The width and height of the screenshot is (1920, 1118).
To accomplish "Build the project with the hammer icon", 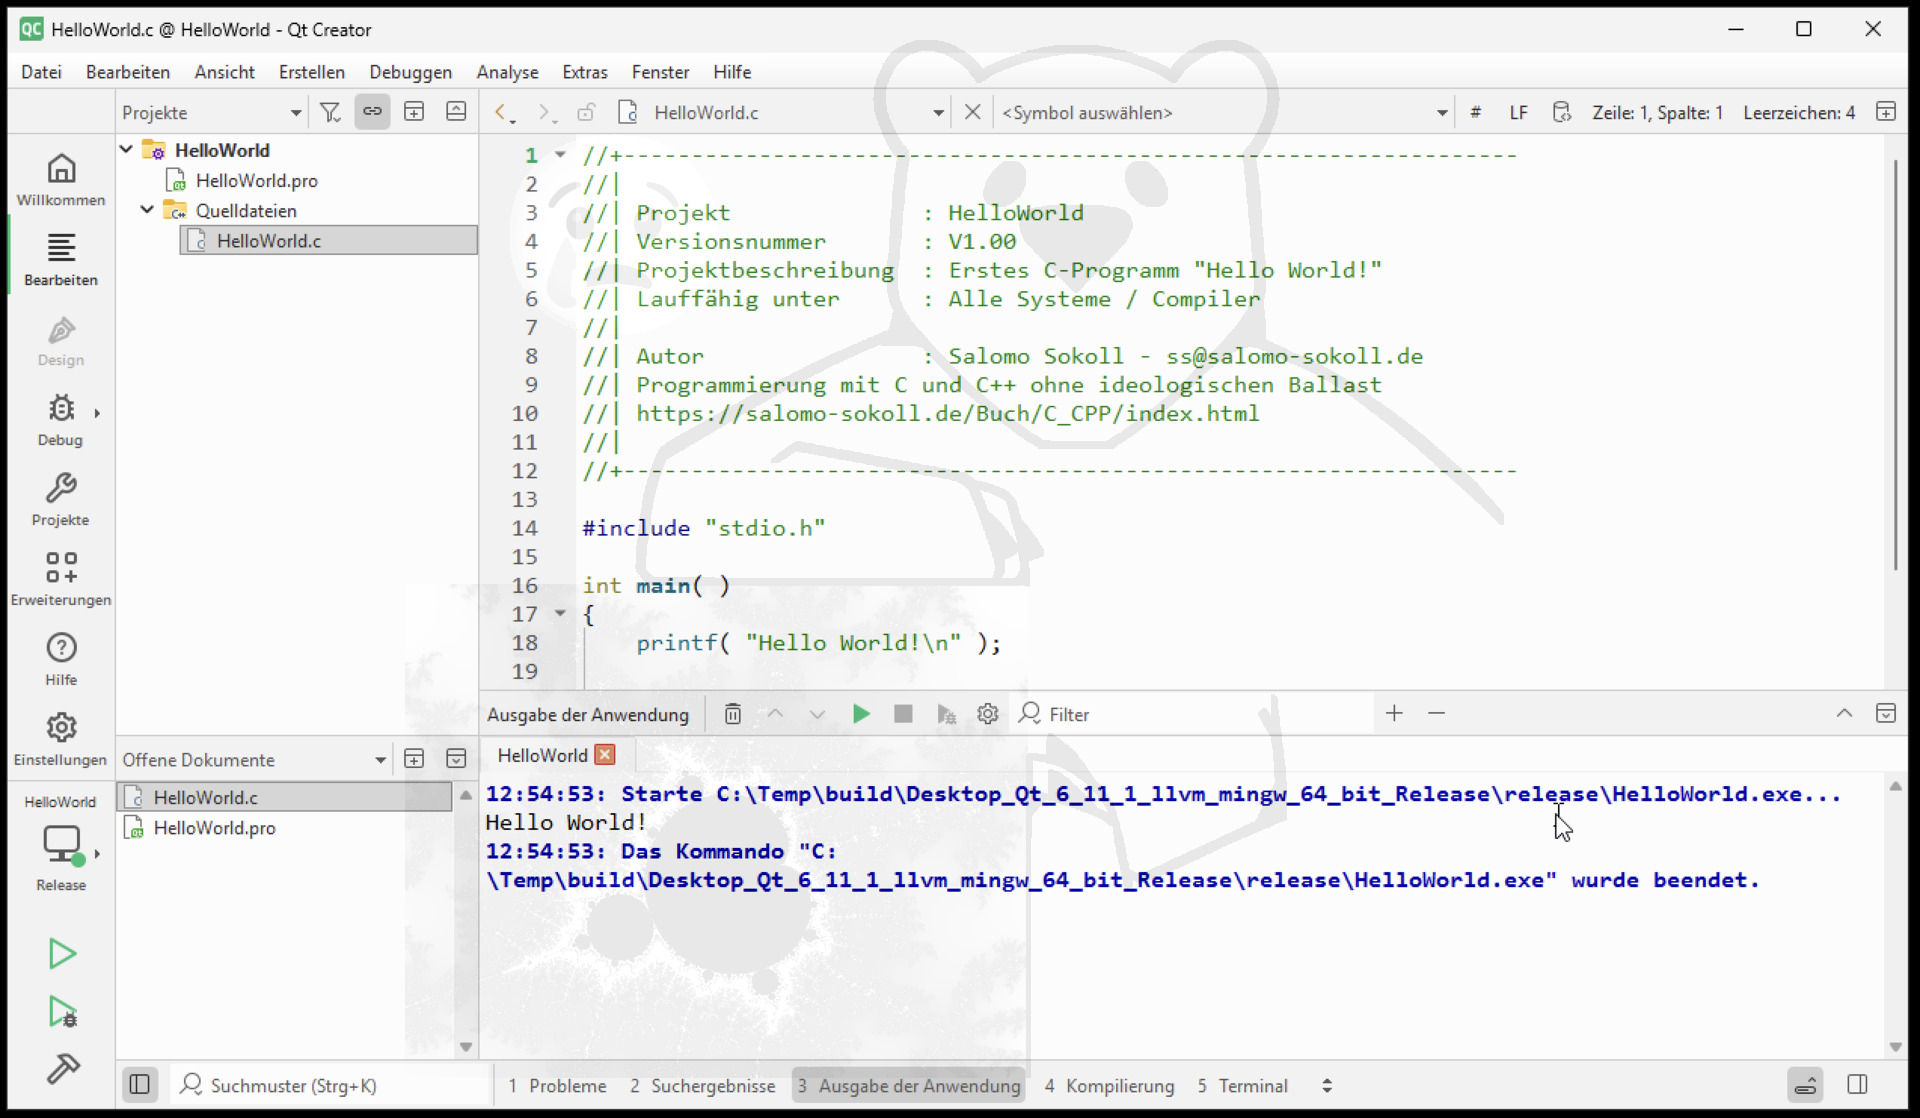I will [x=62, y=1068].
